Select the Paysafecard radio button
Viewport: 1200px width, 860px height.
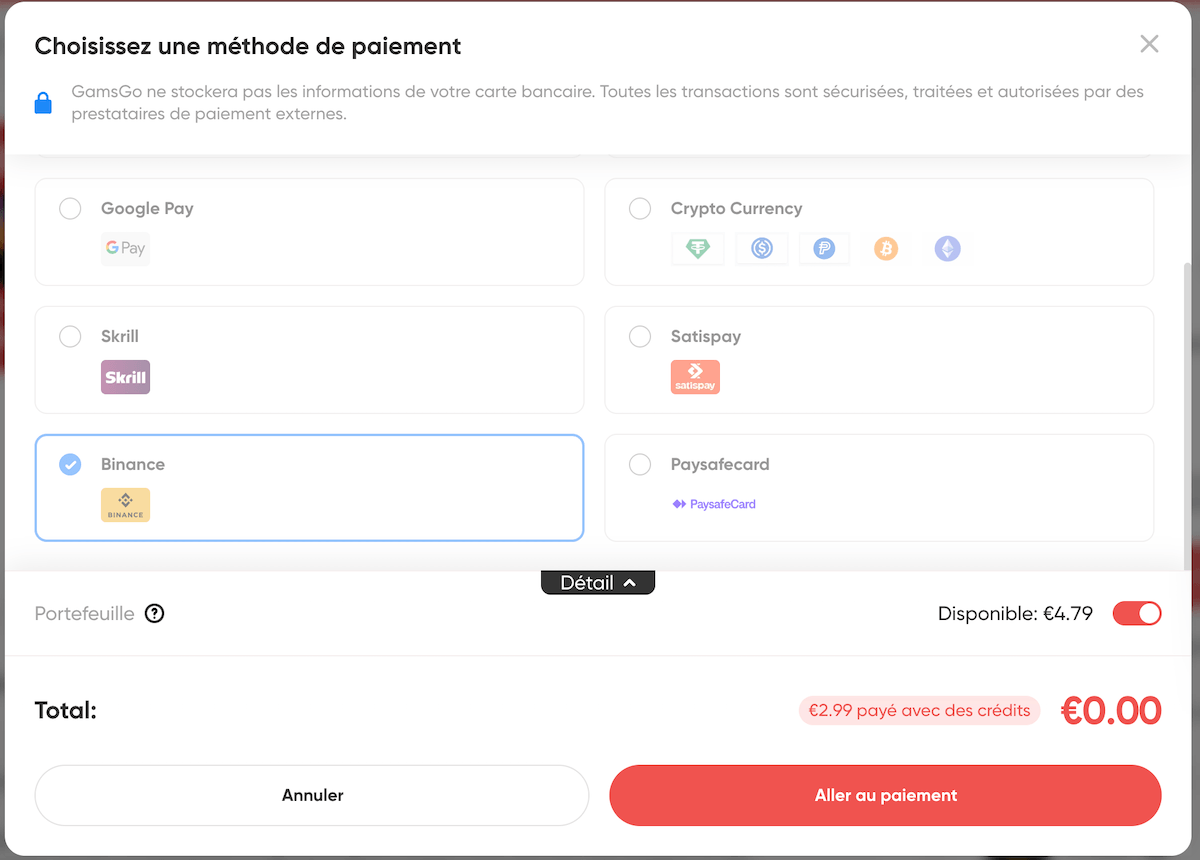point(640,464)
